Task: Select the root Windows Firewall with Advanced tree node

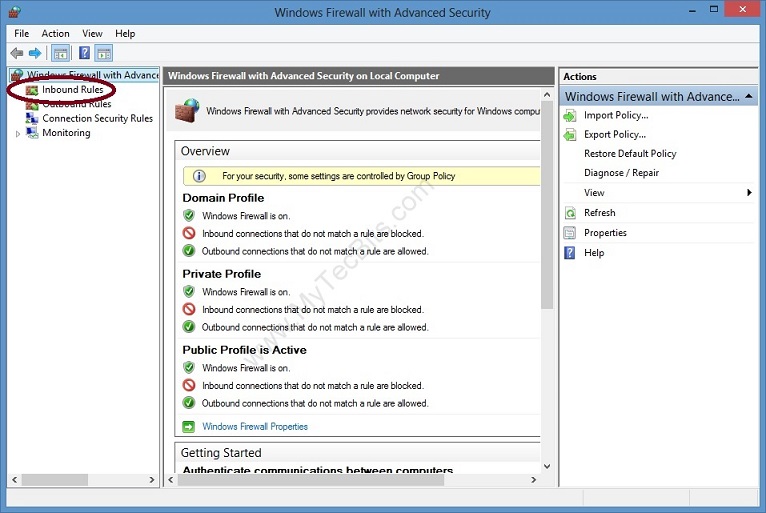Action: pos(93,75)
